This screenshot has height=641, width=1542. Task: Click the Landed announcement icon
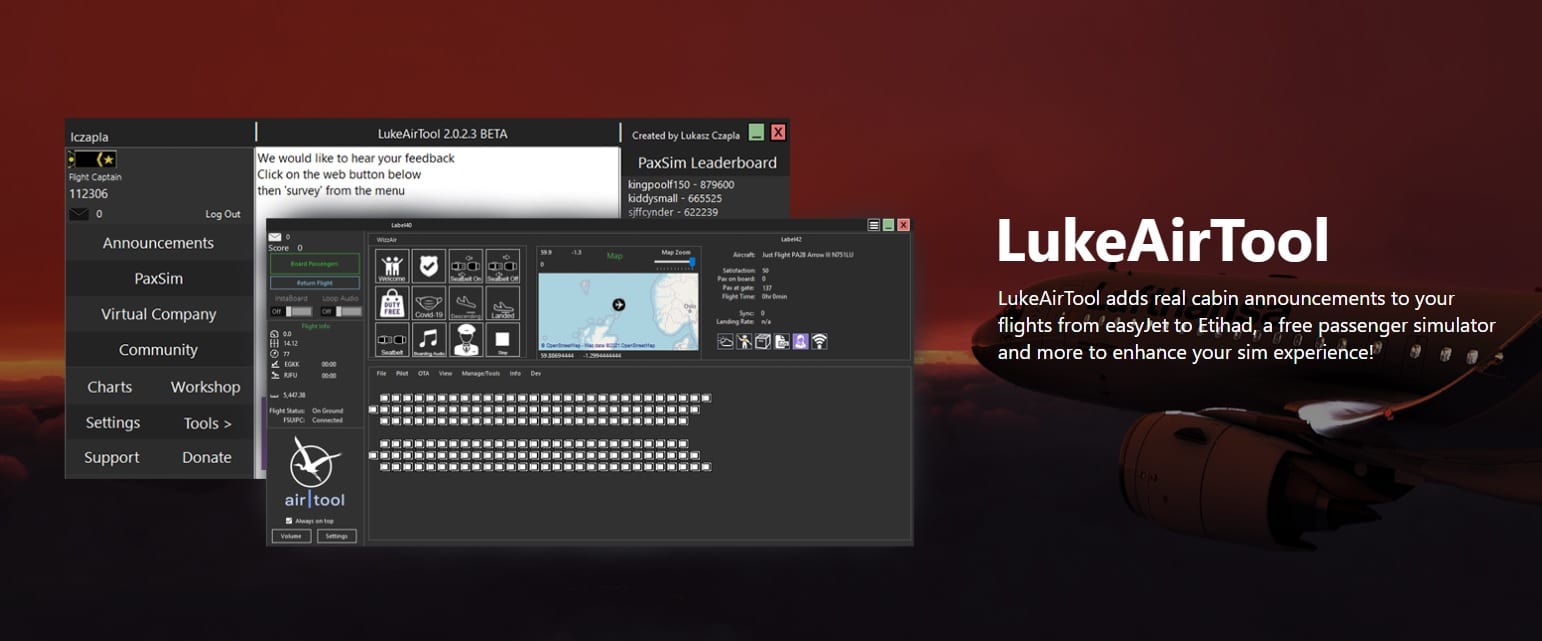(503, 303)
